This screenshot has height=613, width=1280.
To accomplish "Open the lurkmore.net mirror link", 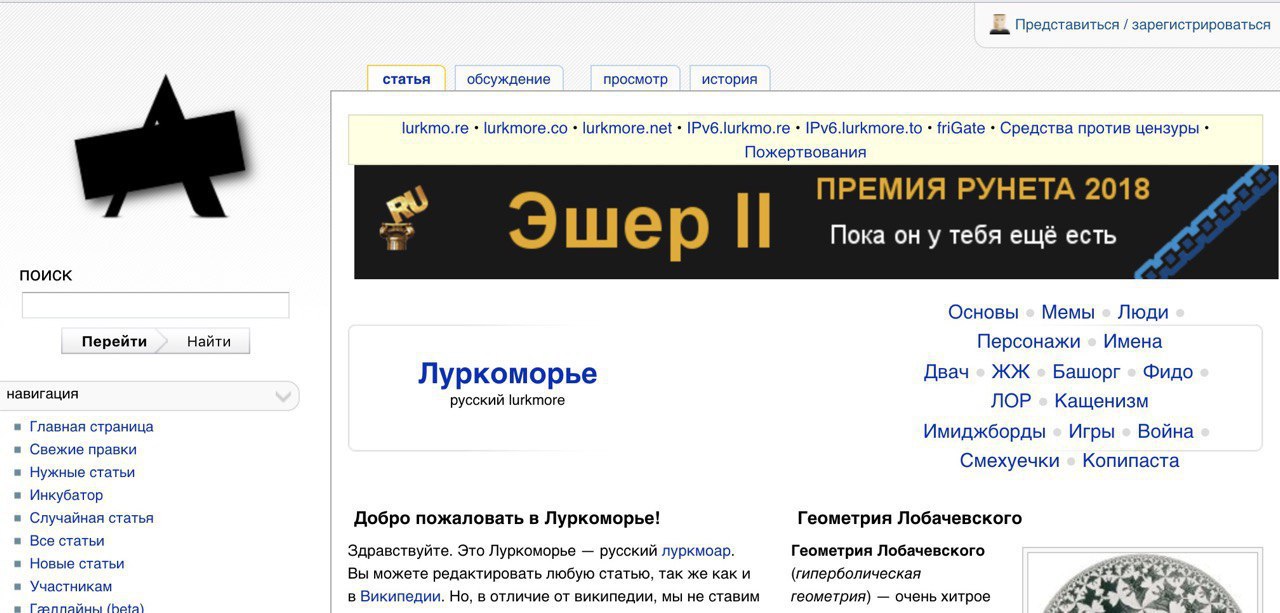I will (x=627, y=128).
